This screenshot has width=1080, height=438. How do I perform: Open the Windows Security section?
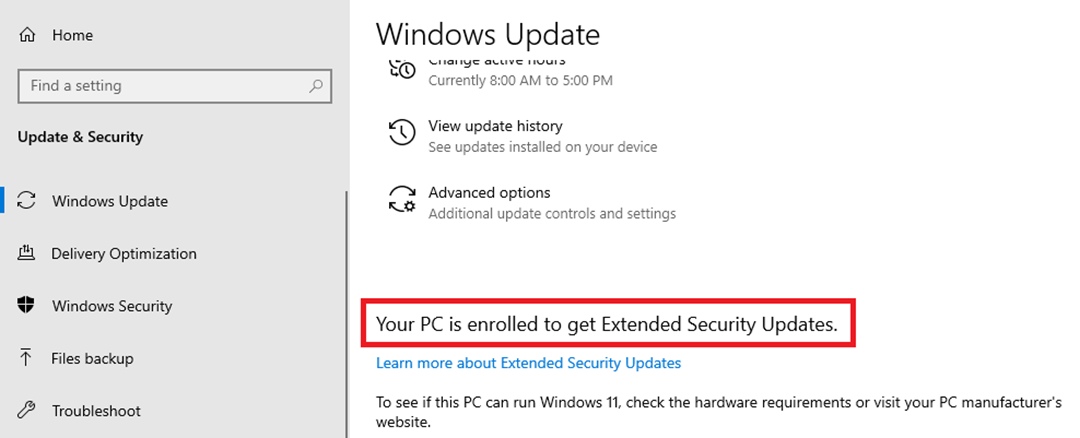point(112,306)
